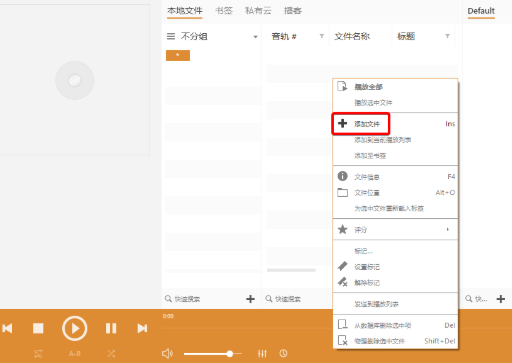512x363 pixels.
Task: Choose 播放全部 from the context menu
Action: (368, 87)
